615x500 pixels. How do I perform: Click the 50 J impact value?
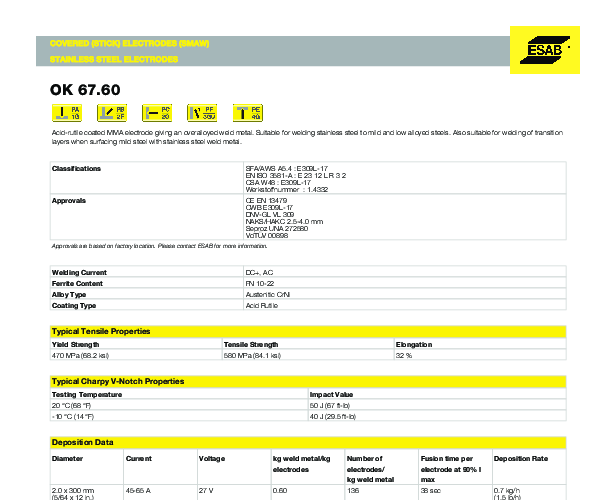click(x=330, y=406)
